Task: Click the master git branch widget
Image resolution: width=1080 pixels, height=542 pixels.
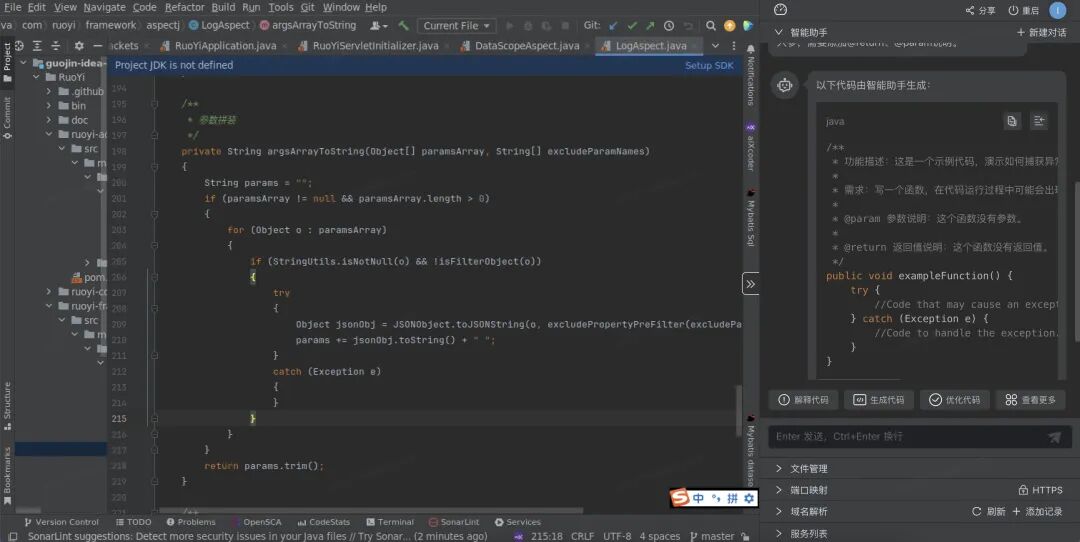Action: 712,536
